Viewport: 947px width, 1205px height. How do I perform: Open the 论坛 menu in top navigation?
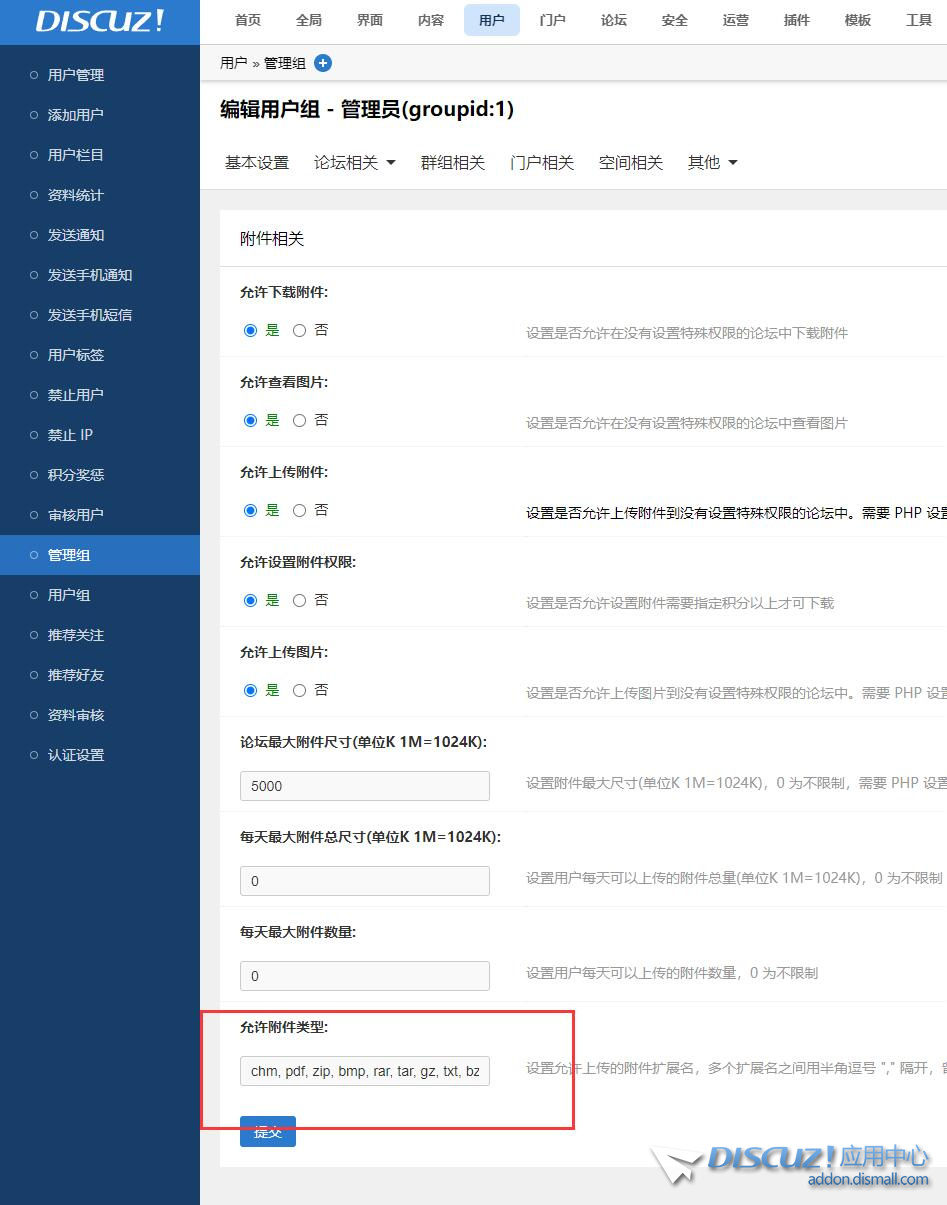(x=613, y=19)
